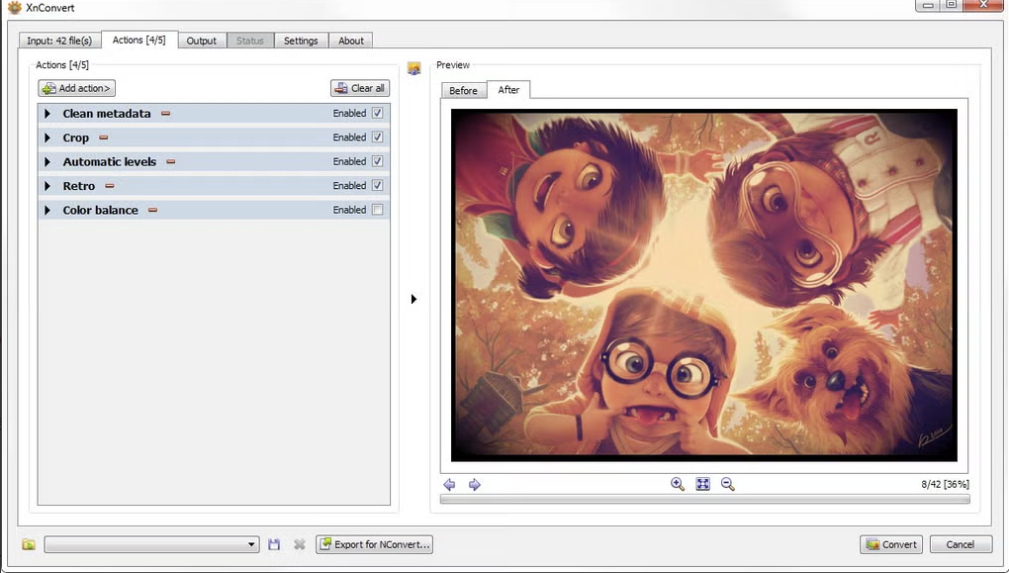The height and width of the screenshot is (573, 1009).
Task: Save the script with floppy disk icon
Action: 274,545
